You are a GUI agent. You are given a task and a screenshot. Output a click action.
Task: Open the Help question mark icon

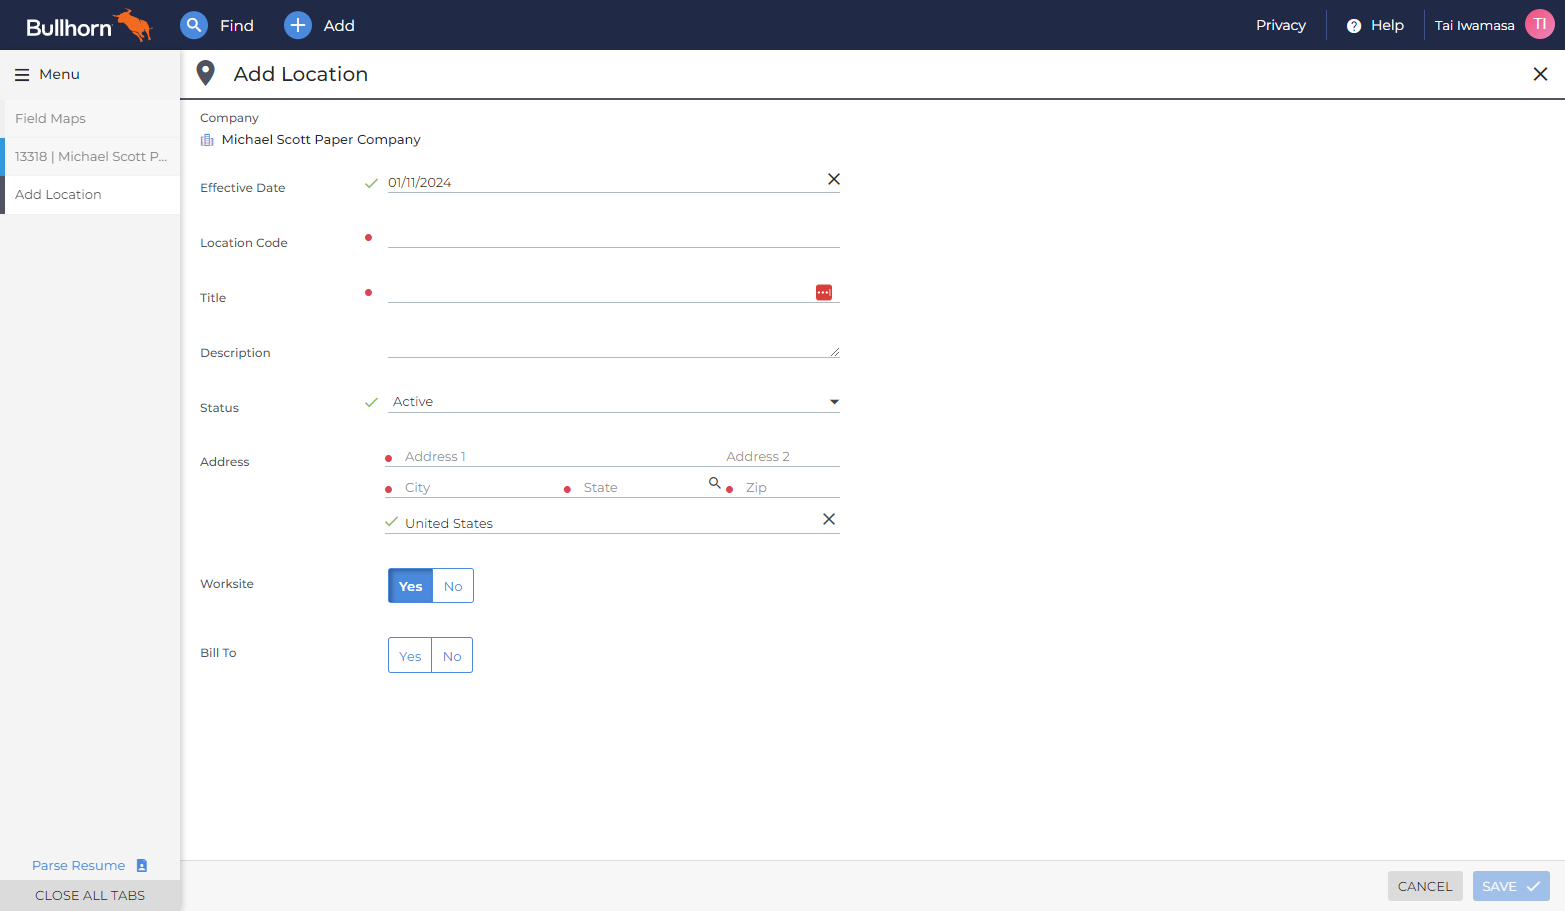(x=1354, y=26)
